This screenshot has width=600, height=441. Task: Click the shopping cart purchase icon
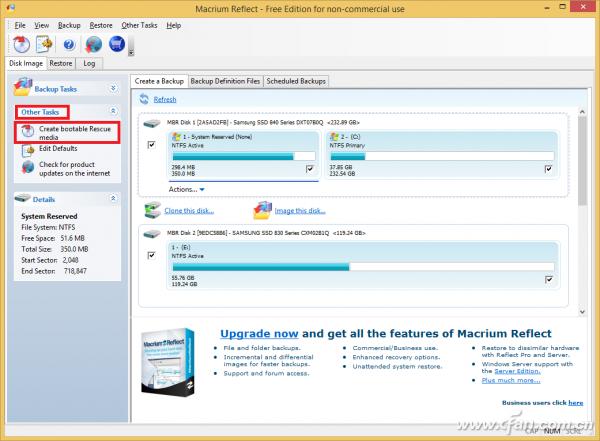coord(117,44)
